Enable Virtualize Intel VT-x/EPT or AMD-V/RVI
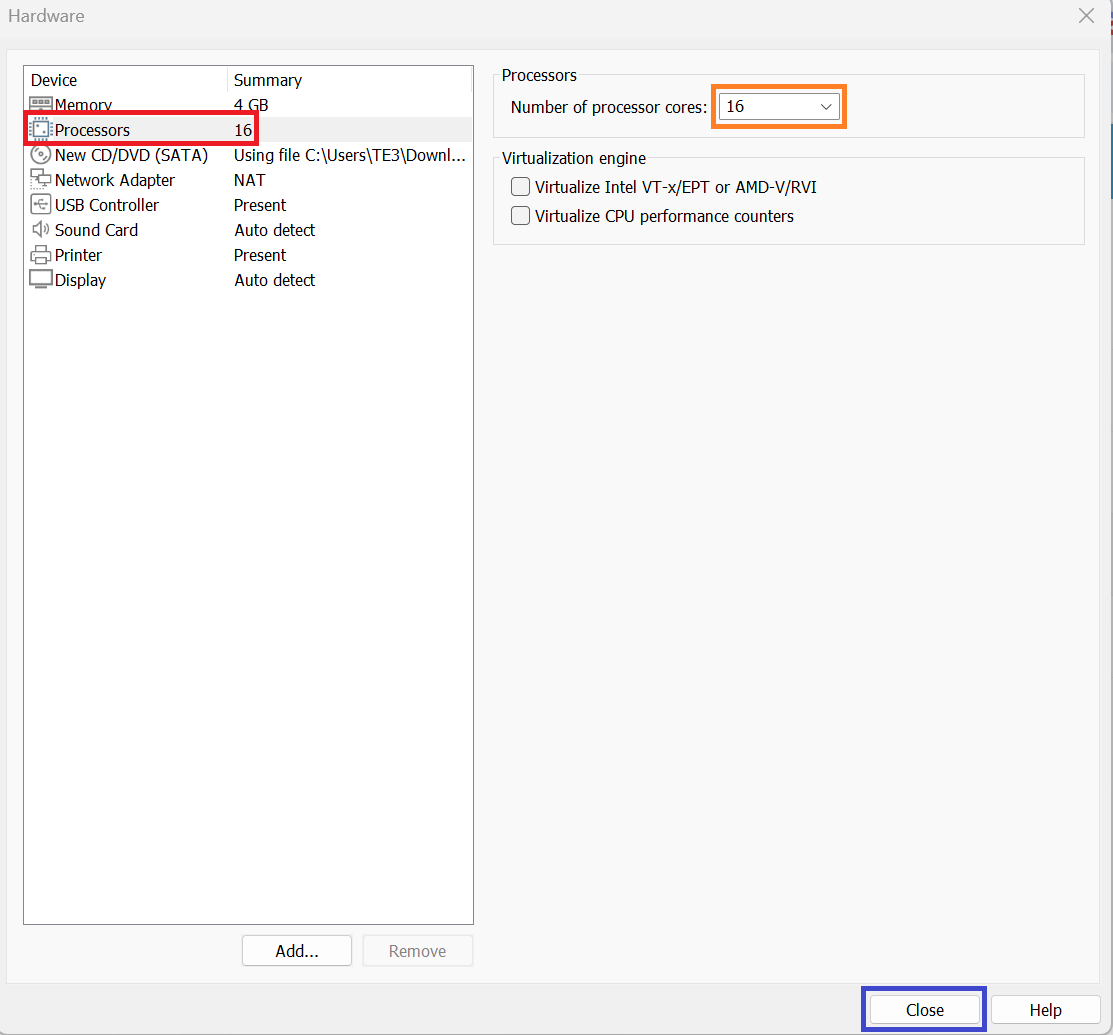Screen dimensions: 1113x1035 tap(520, 187)
